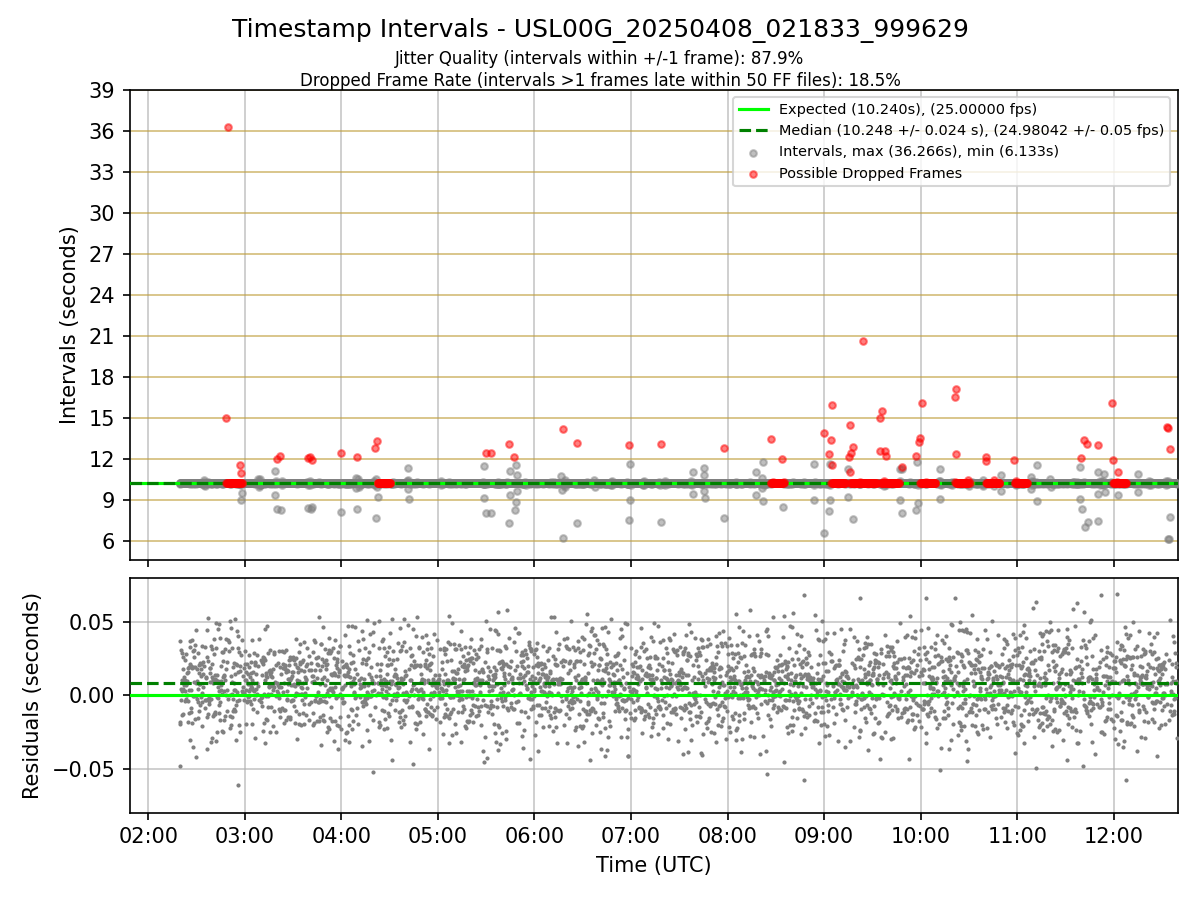The height and width of the screenshot is (900, 1200).
Task: Click the '27' tick on the intervals axis
Action: coord(102,255)
